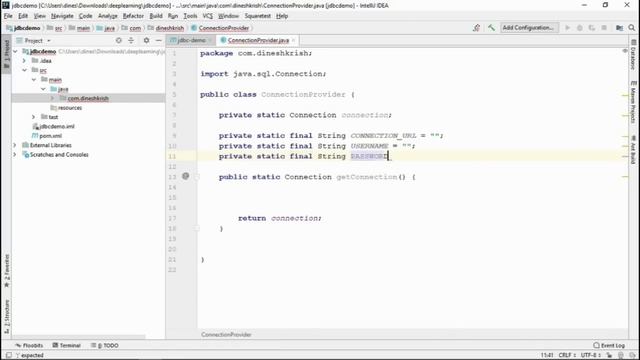This screenshot has width=640, height=360.
Task: Expand Scratches and Consoles node
Action: pos(15,155)
